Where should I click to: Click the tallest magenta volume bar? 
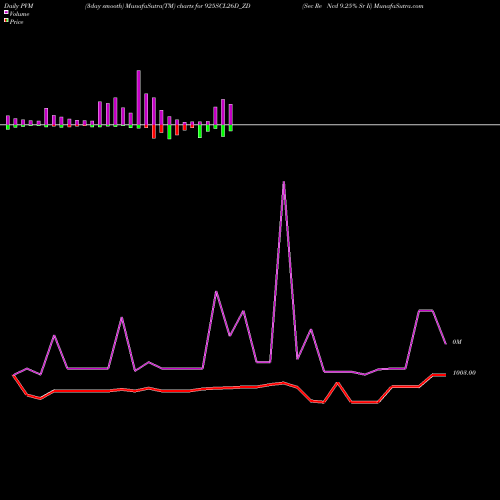click(x=139, y=98)
